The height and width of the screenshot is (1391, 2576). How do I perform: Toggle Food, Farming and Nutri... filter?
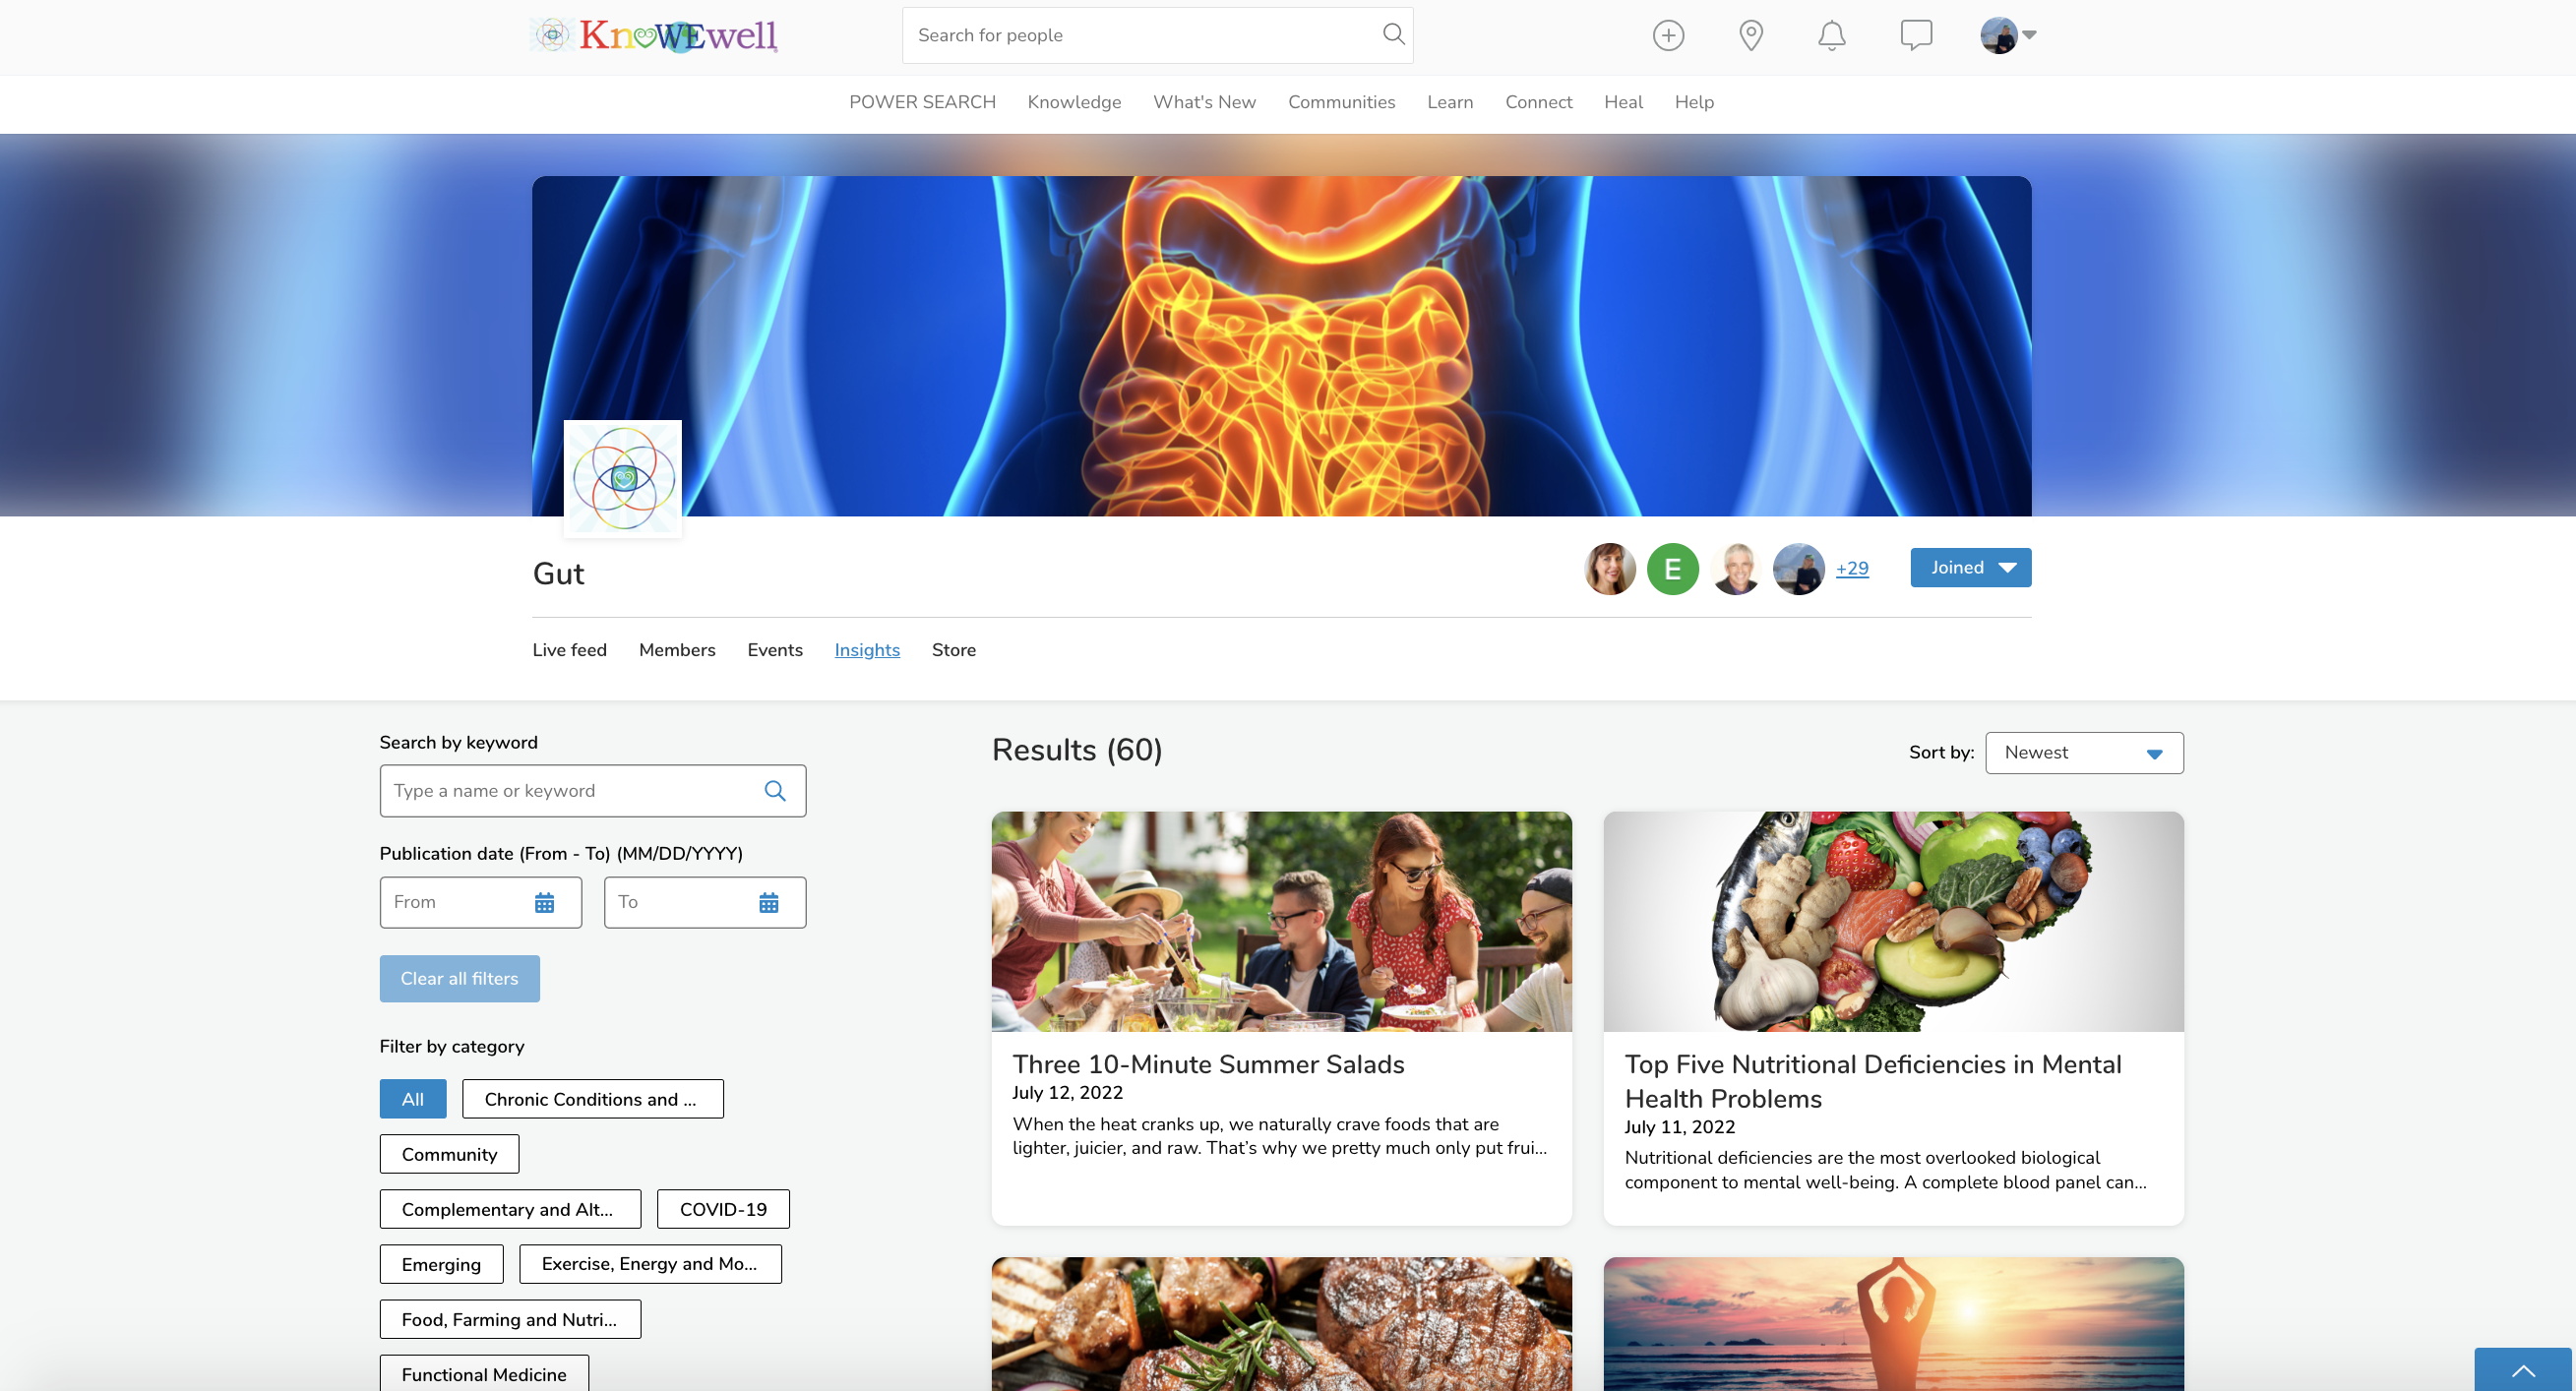pyautogui.click(x=510, y=1319)
